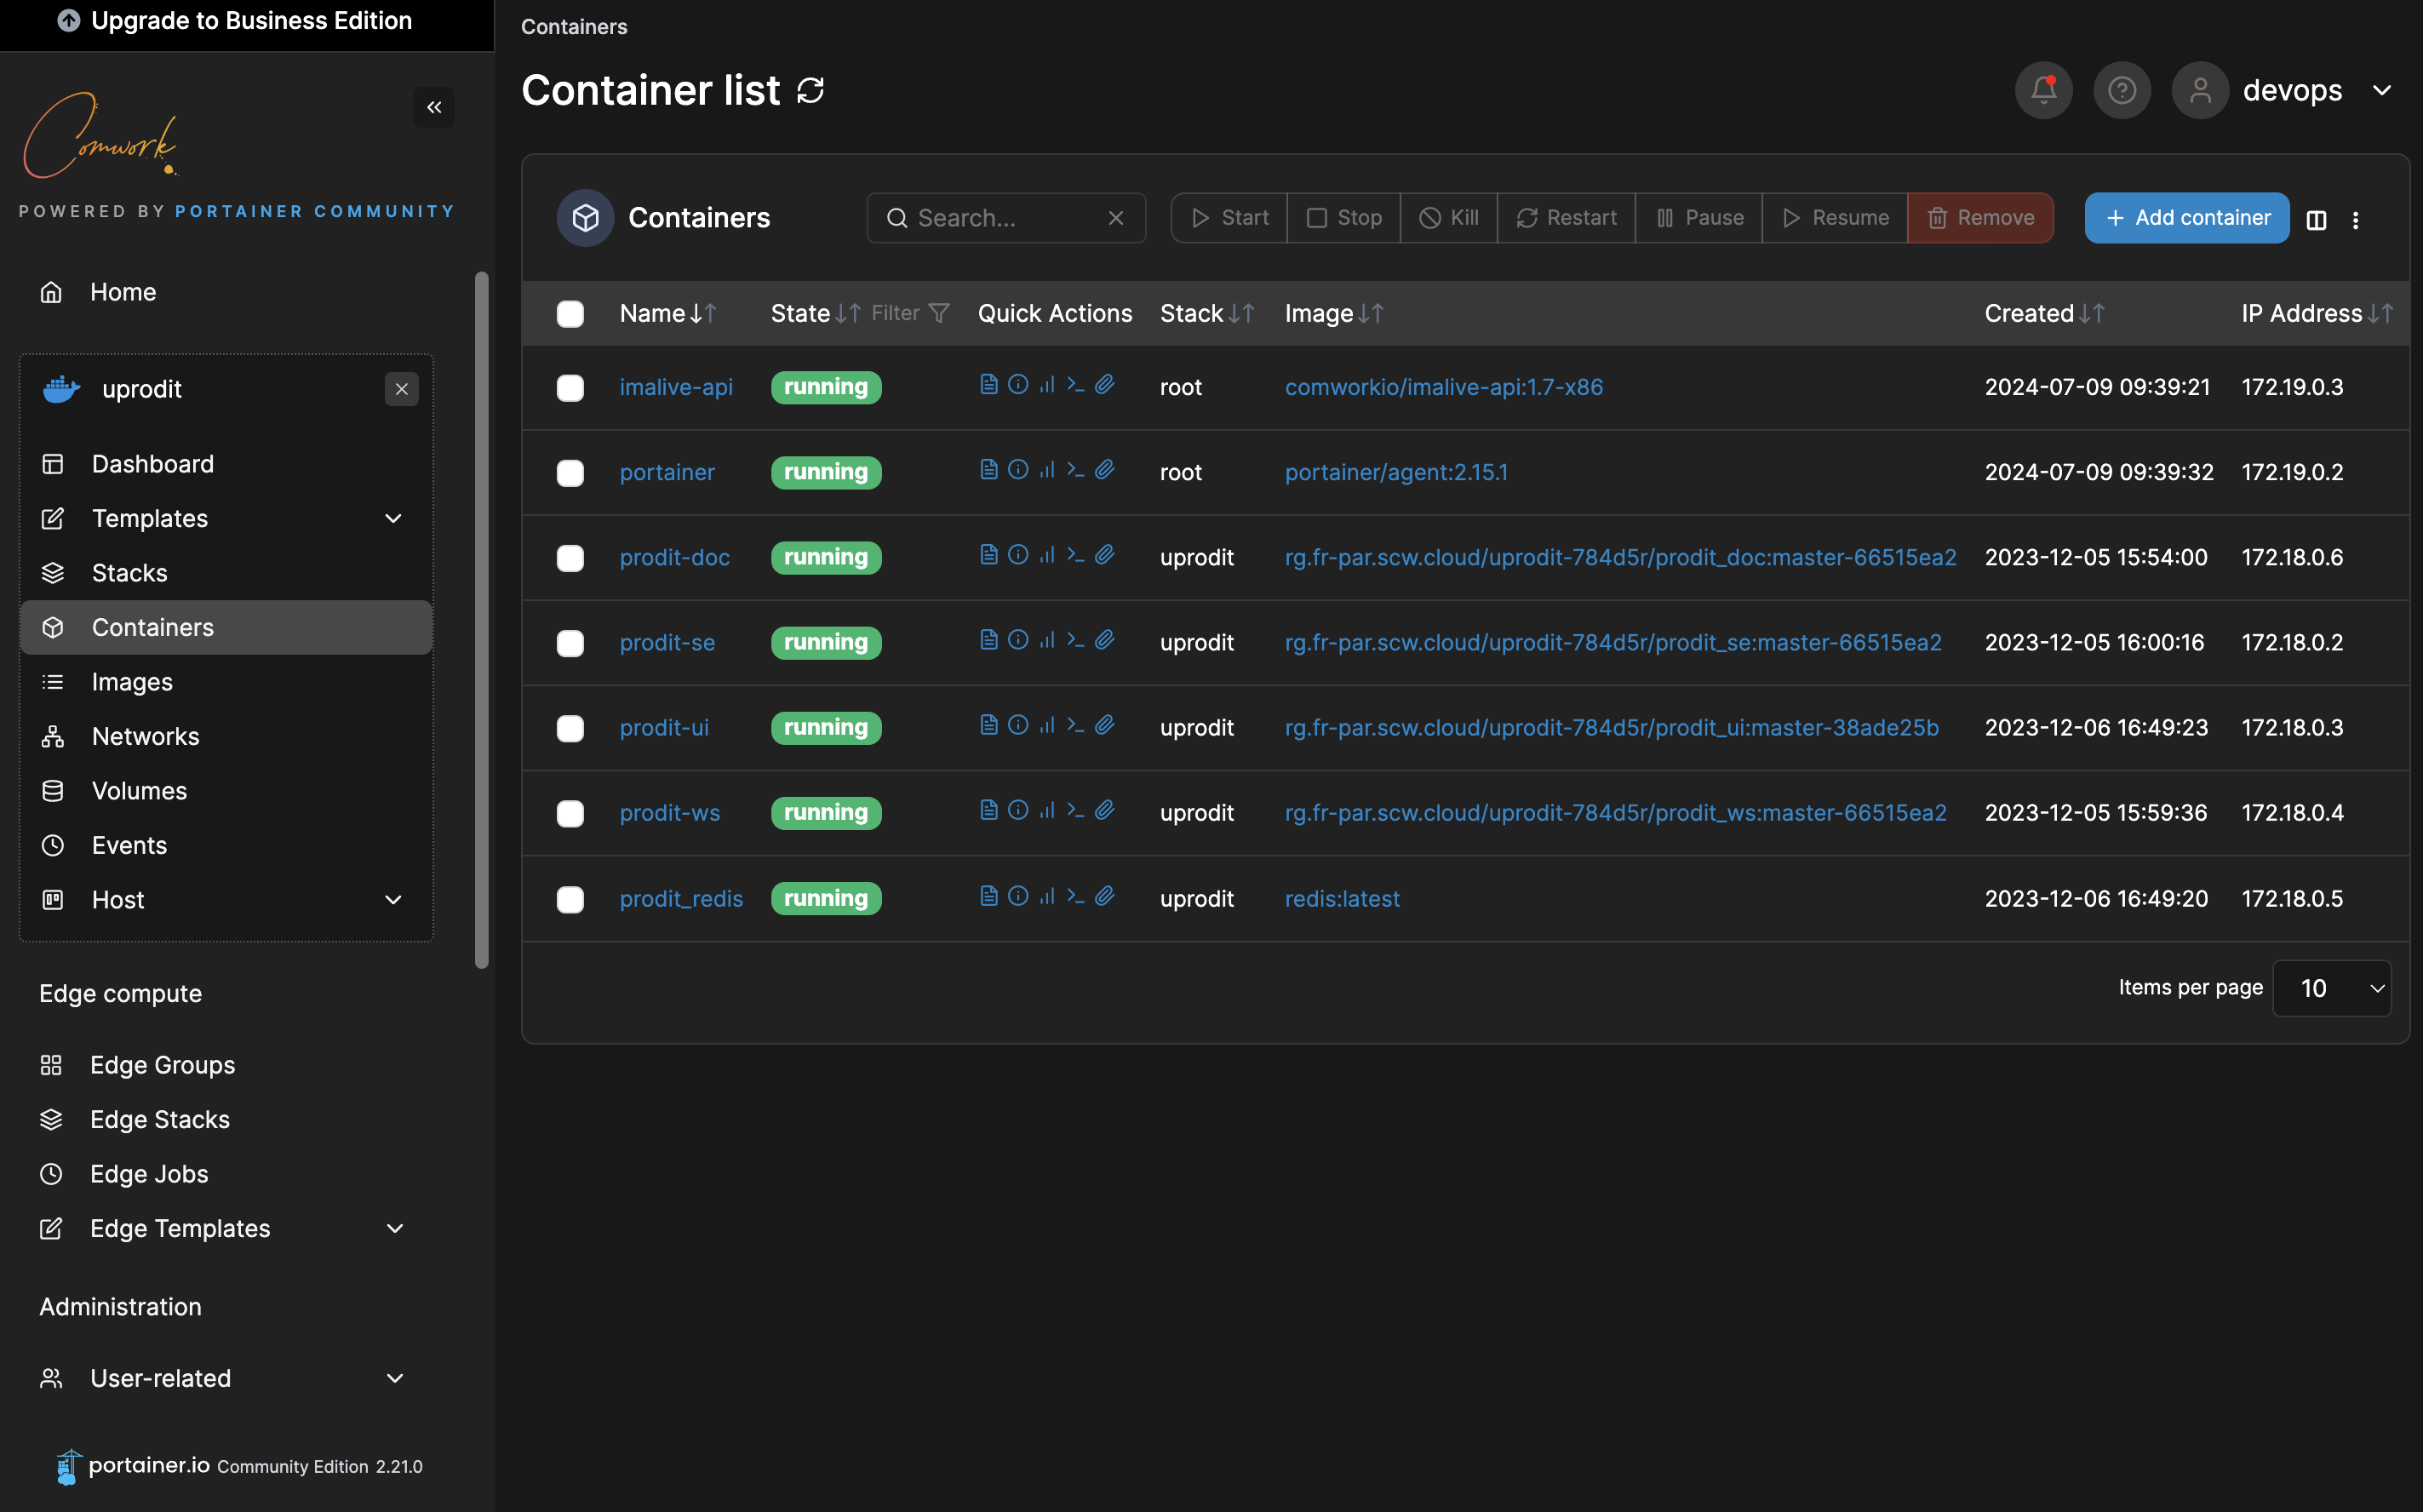Viewport: 2423px width, 1512px height.
Task: Open table column visibility settings icon
Action: [2316, 220]
